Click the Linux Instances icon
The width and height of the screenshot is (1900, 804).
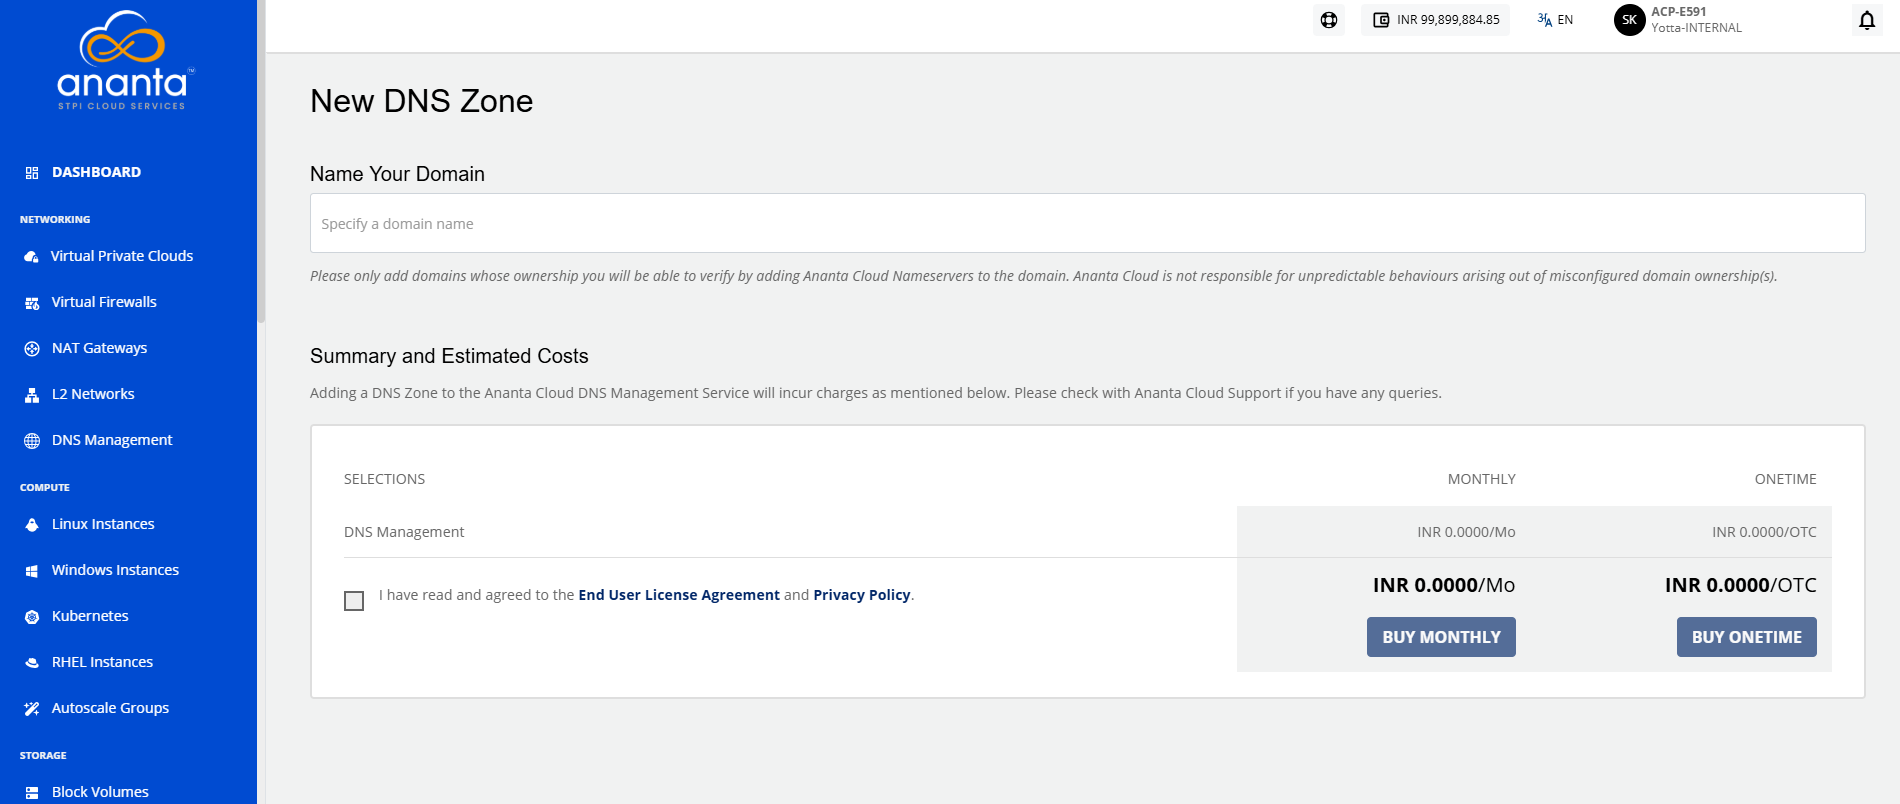[x=32, y=525]
